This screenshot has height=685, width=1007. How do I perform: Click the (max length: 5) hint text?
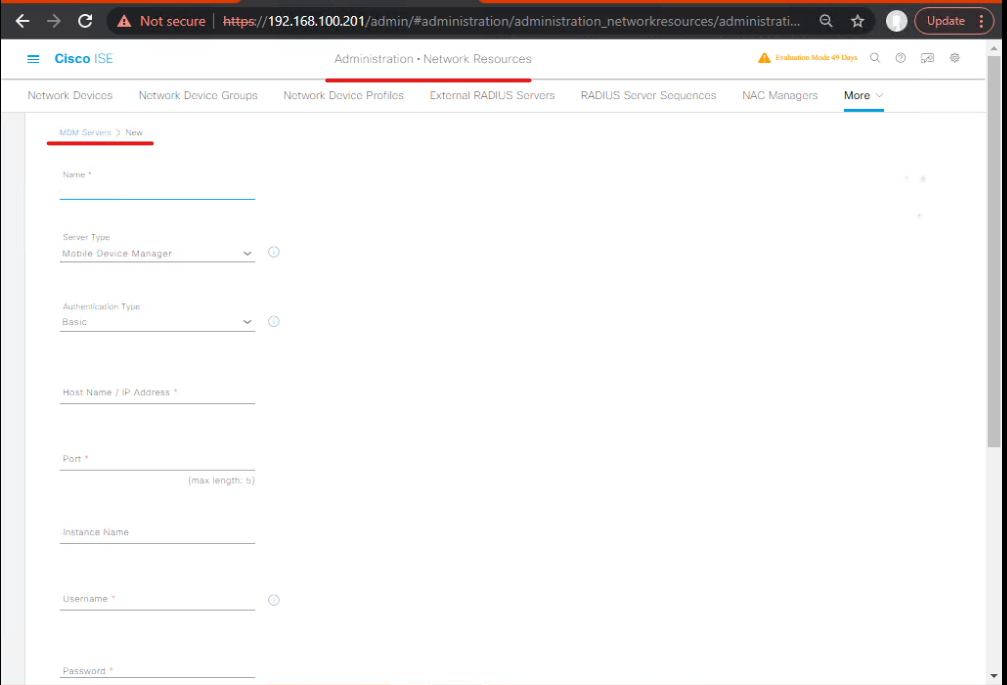pyautogui.click(x=221, y=481)
